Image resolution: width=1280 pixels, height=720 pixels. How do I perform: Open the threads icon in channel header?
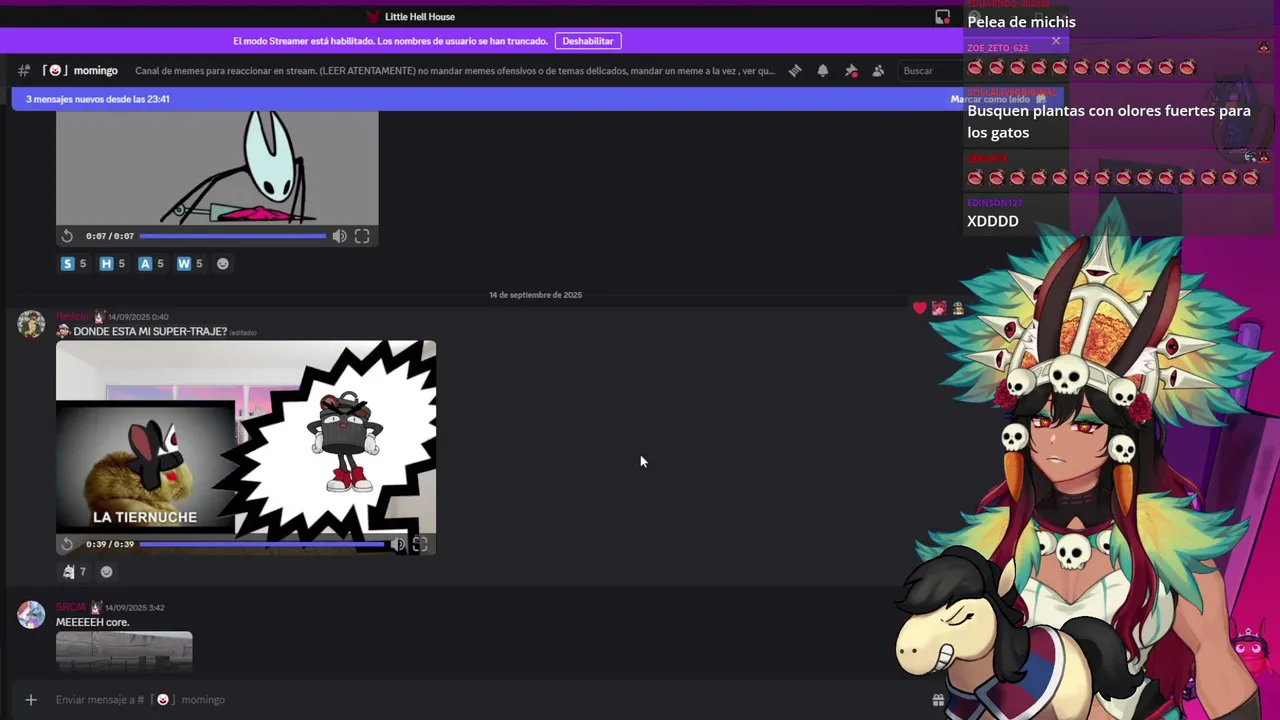tap(795, 71)
